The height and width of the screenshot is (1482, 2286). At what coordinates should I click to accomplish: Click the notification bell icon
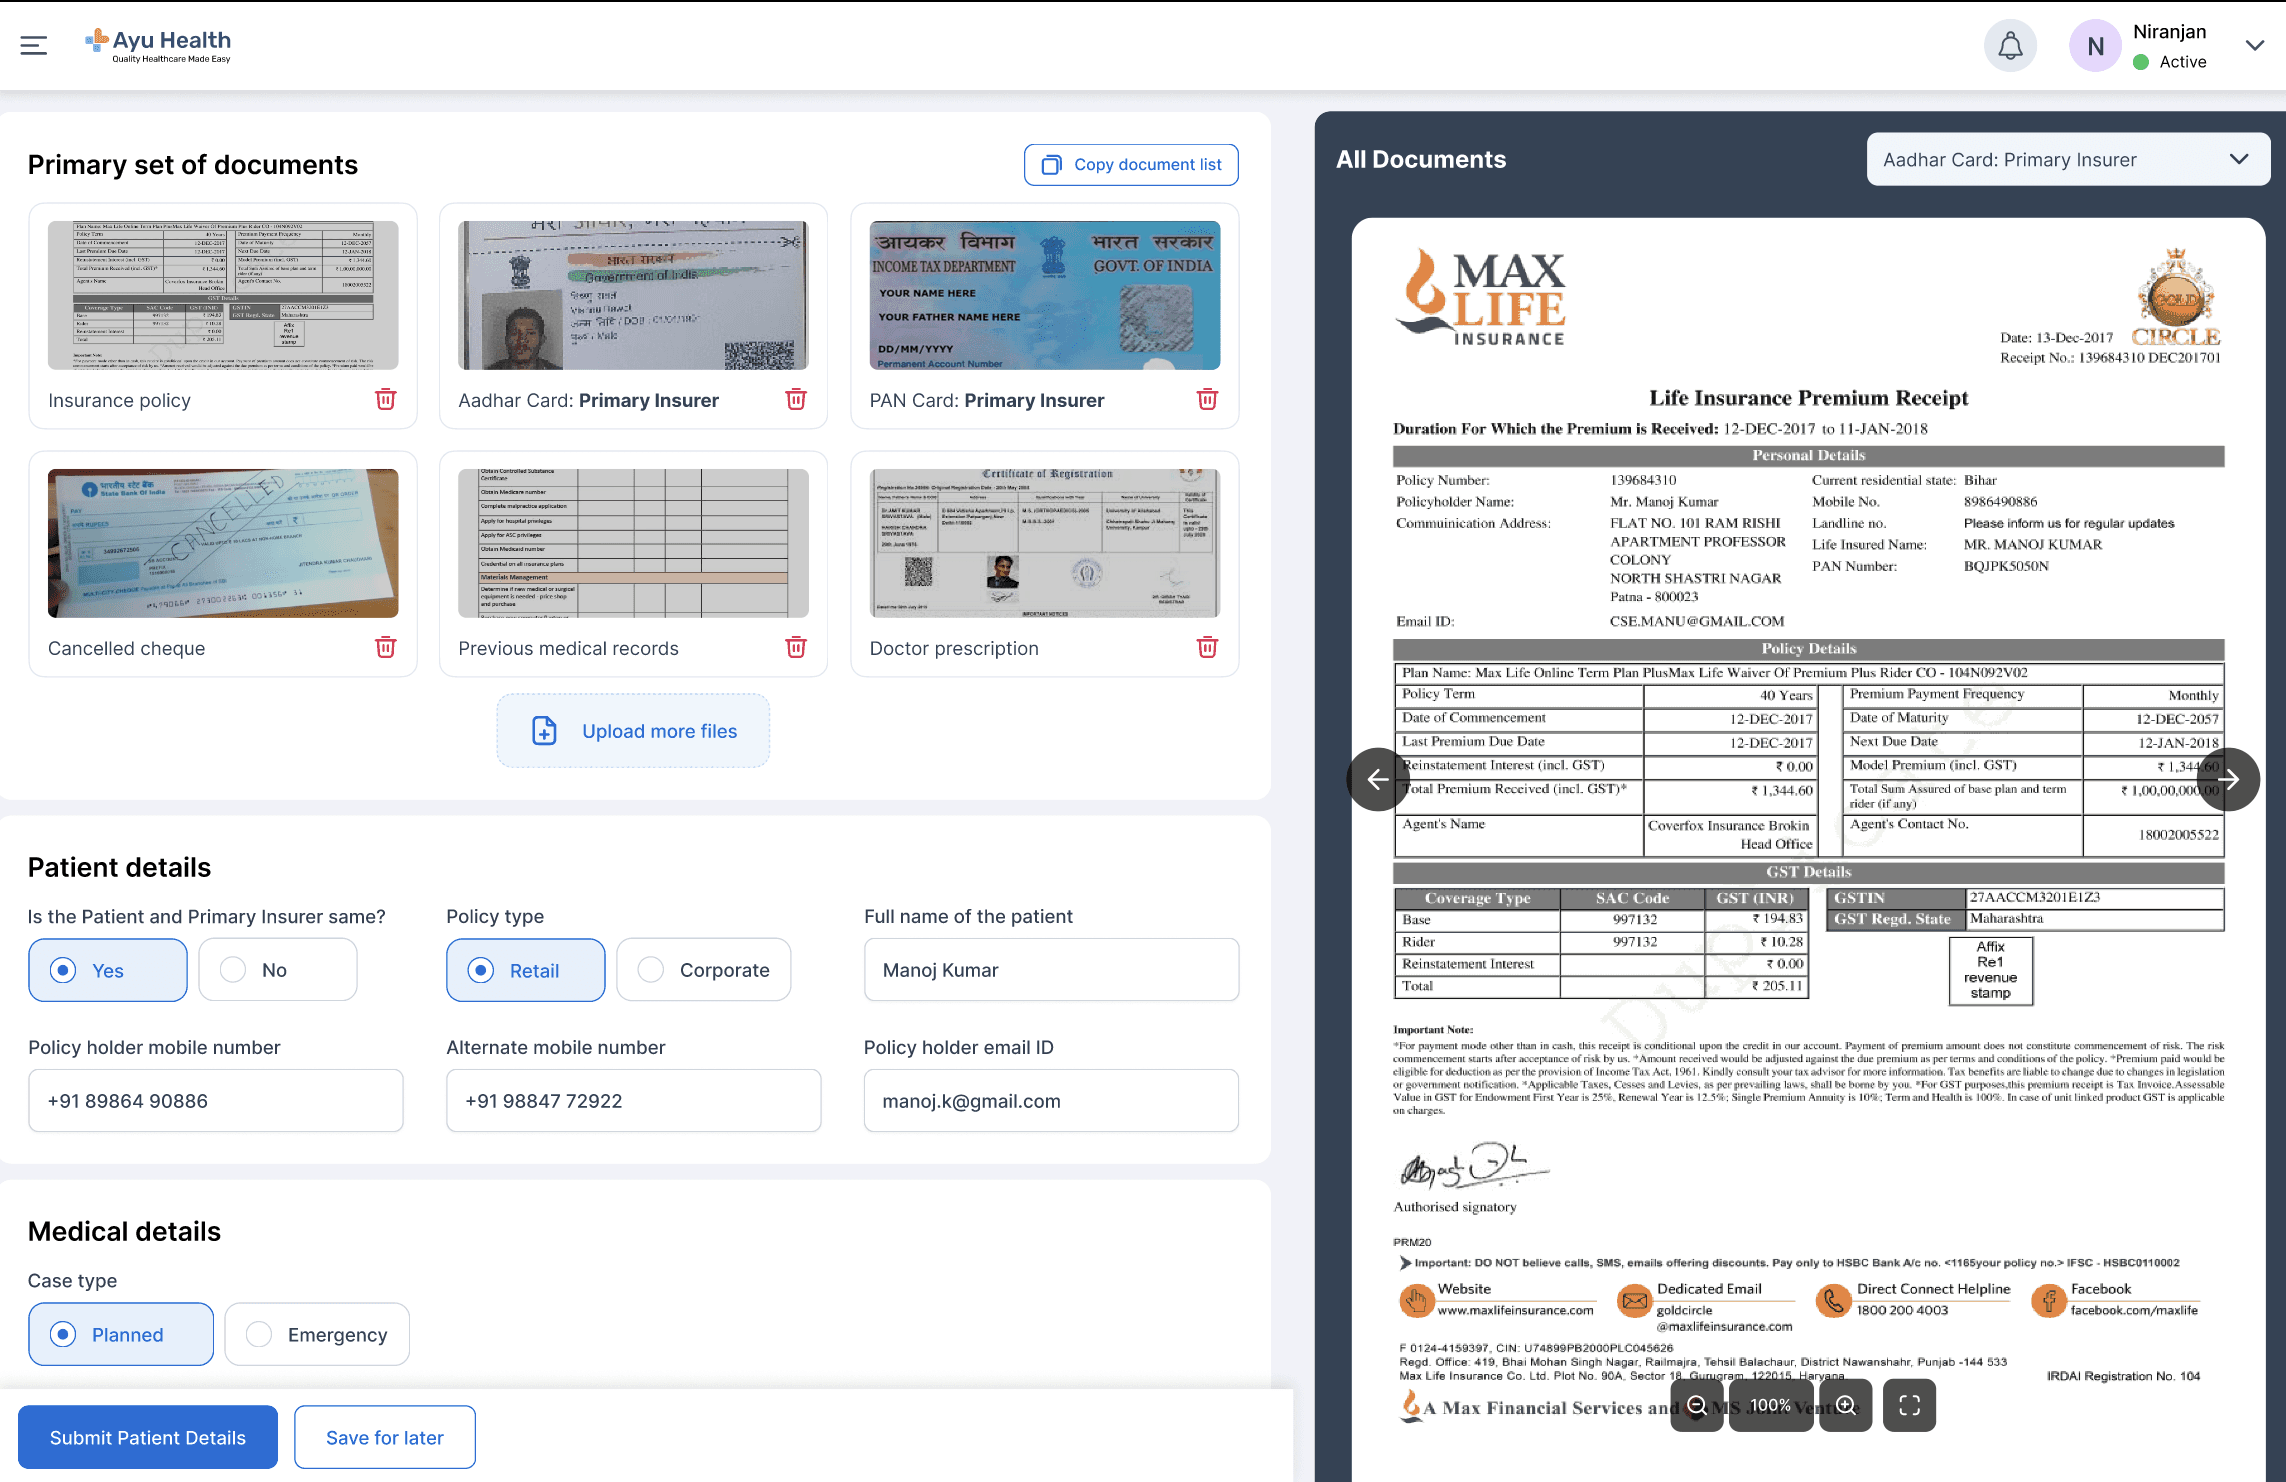point(2010,46)
